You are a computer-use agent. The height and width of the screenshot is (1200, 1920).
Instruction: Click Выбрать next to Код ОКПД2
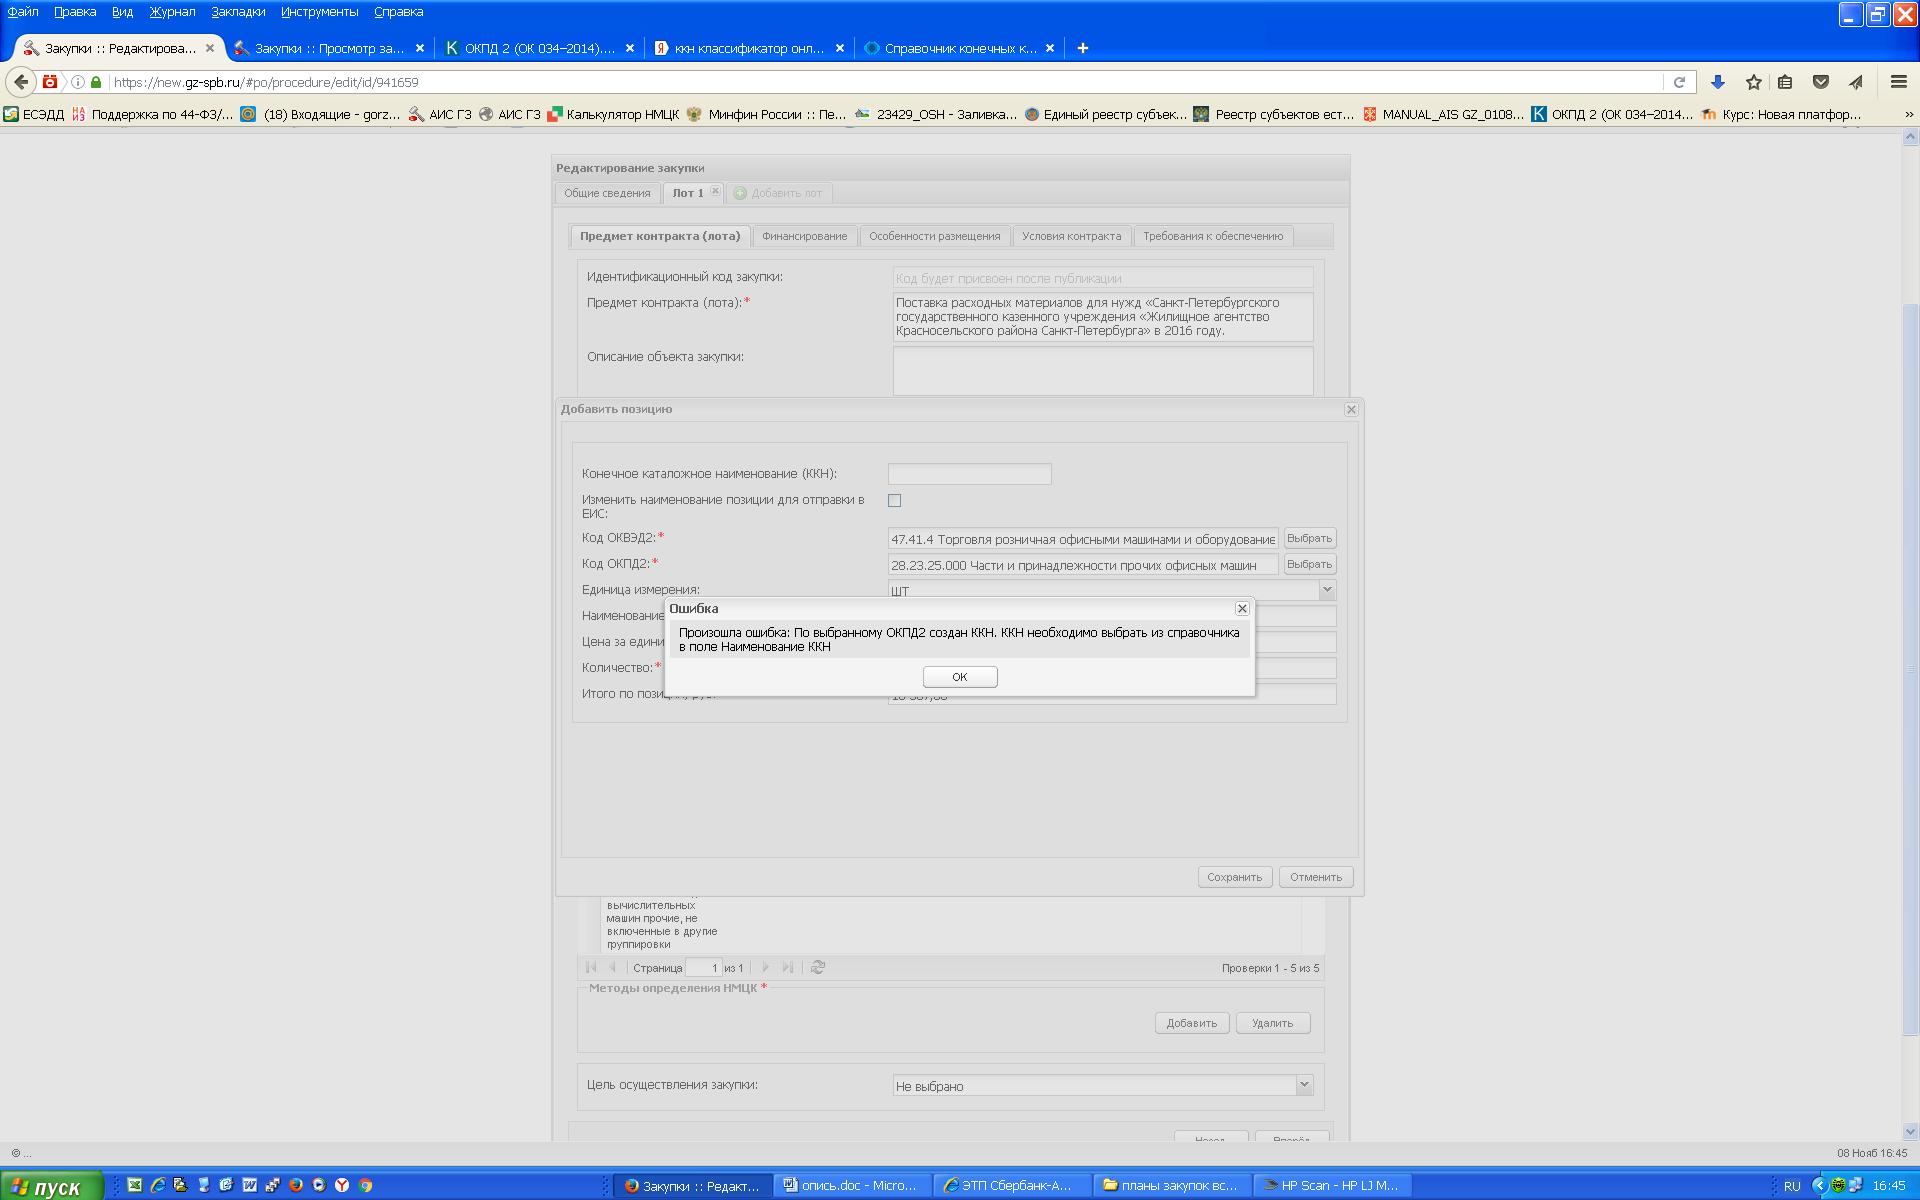[x=1309, y=564]
